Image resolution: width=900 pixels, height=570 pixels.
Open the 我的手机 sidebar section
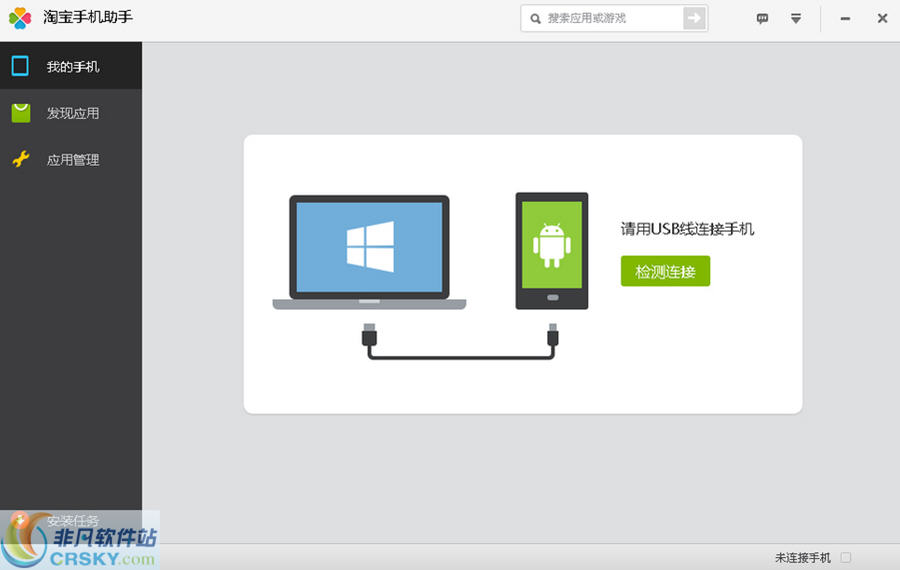click(71, 66)
